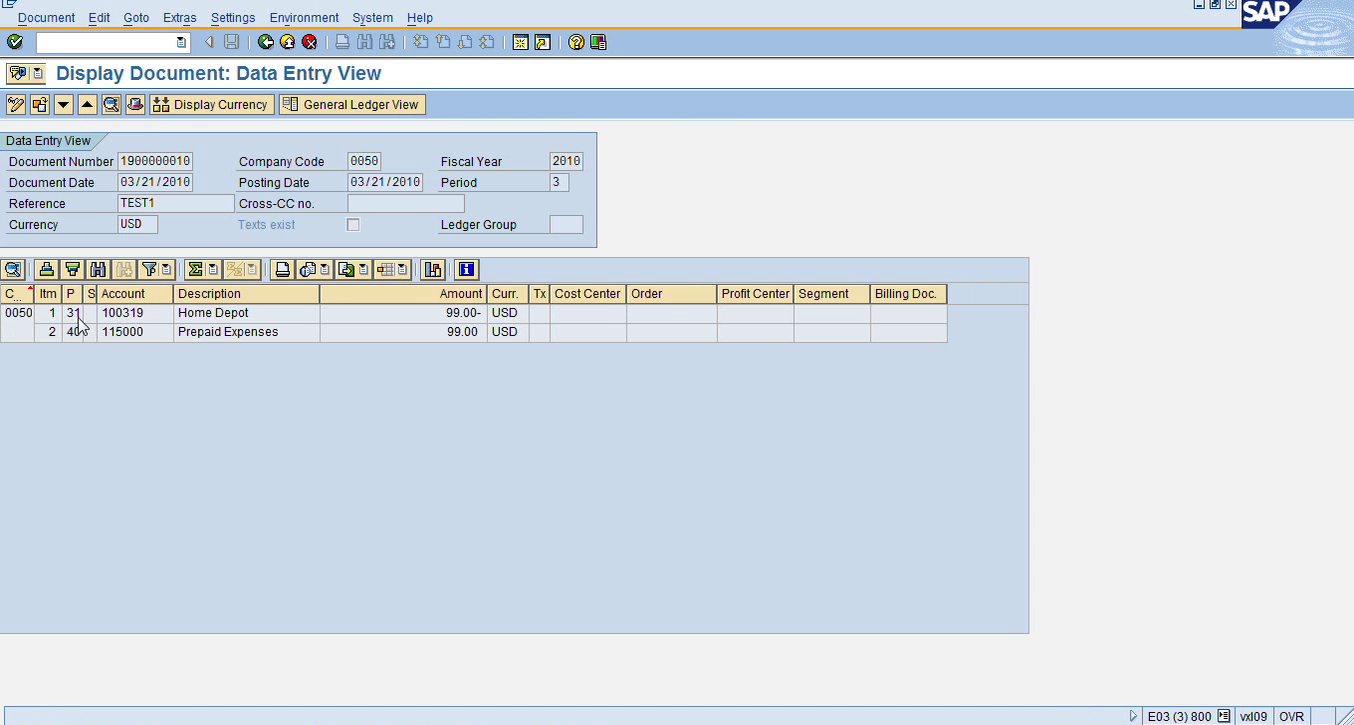Click the Generate Shortcut icon
This screenshot has width=1354, height=725.
542,42
